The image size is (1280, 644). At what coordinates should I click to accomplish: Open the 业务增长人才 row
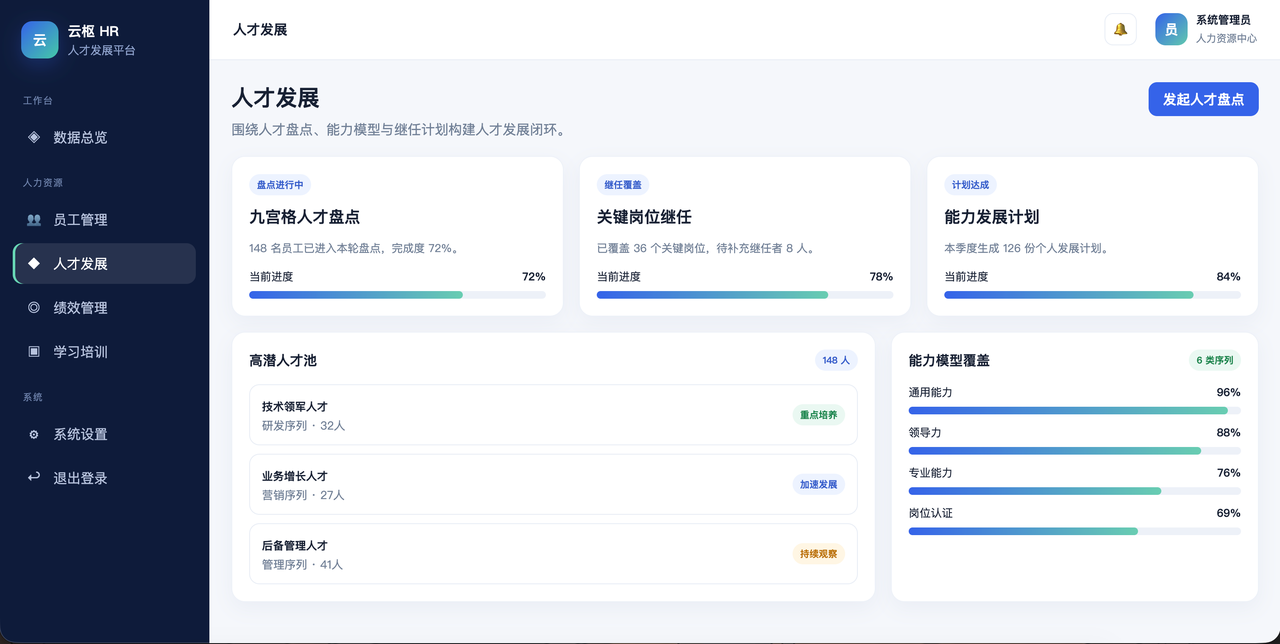point(553,484)
